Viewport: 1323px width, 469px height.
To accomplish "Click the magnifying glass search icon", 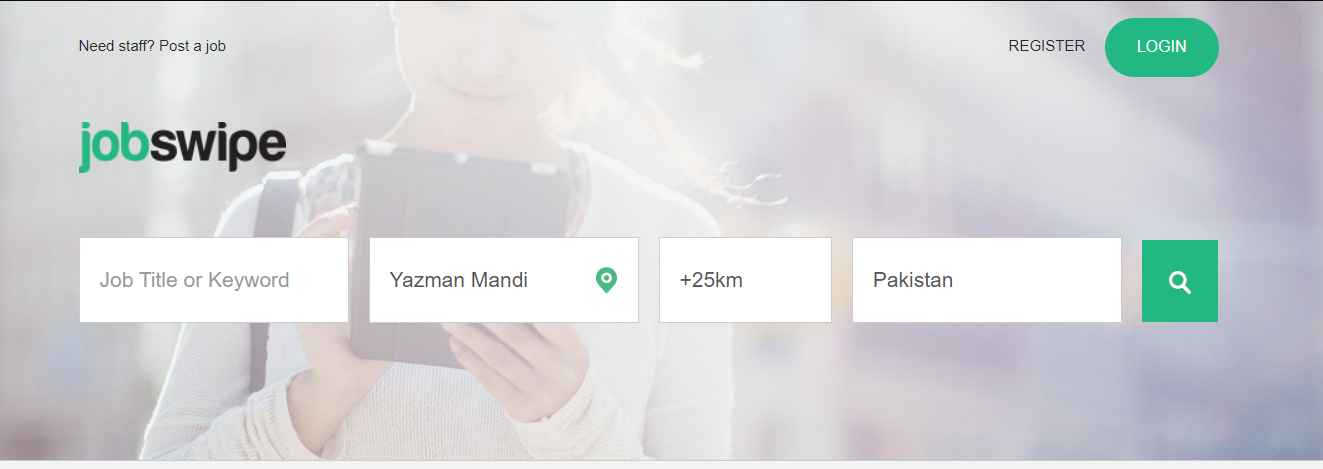I will tap(1180, 282).
